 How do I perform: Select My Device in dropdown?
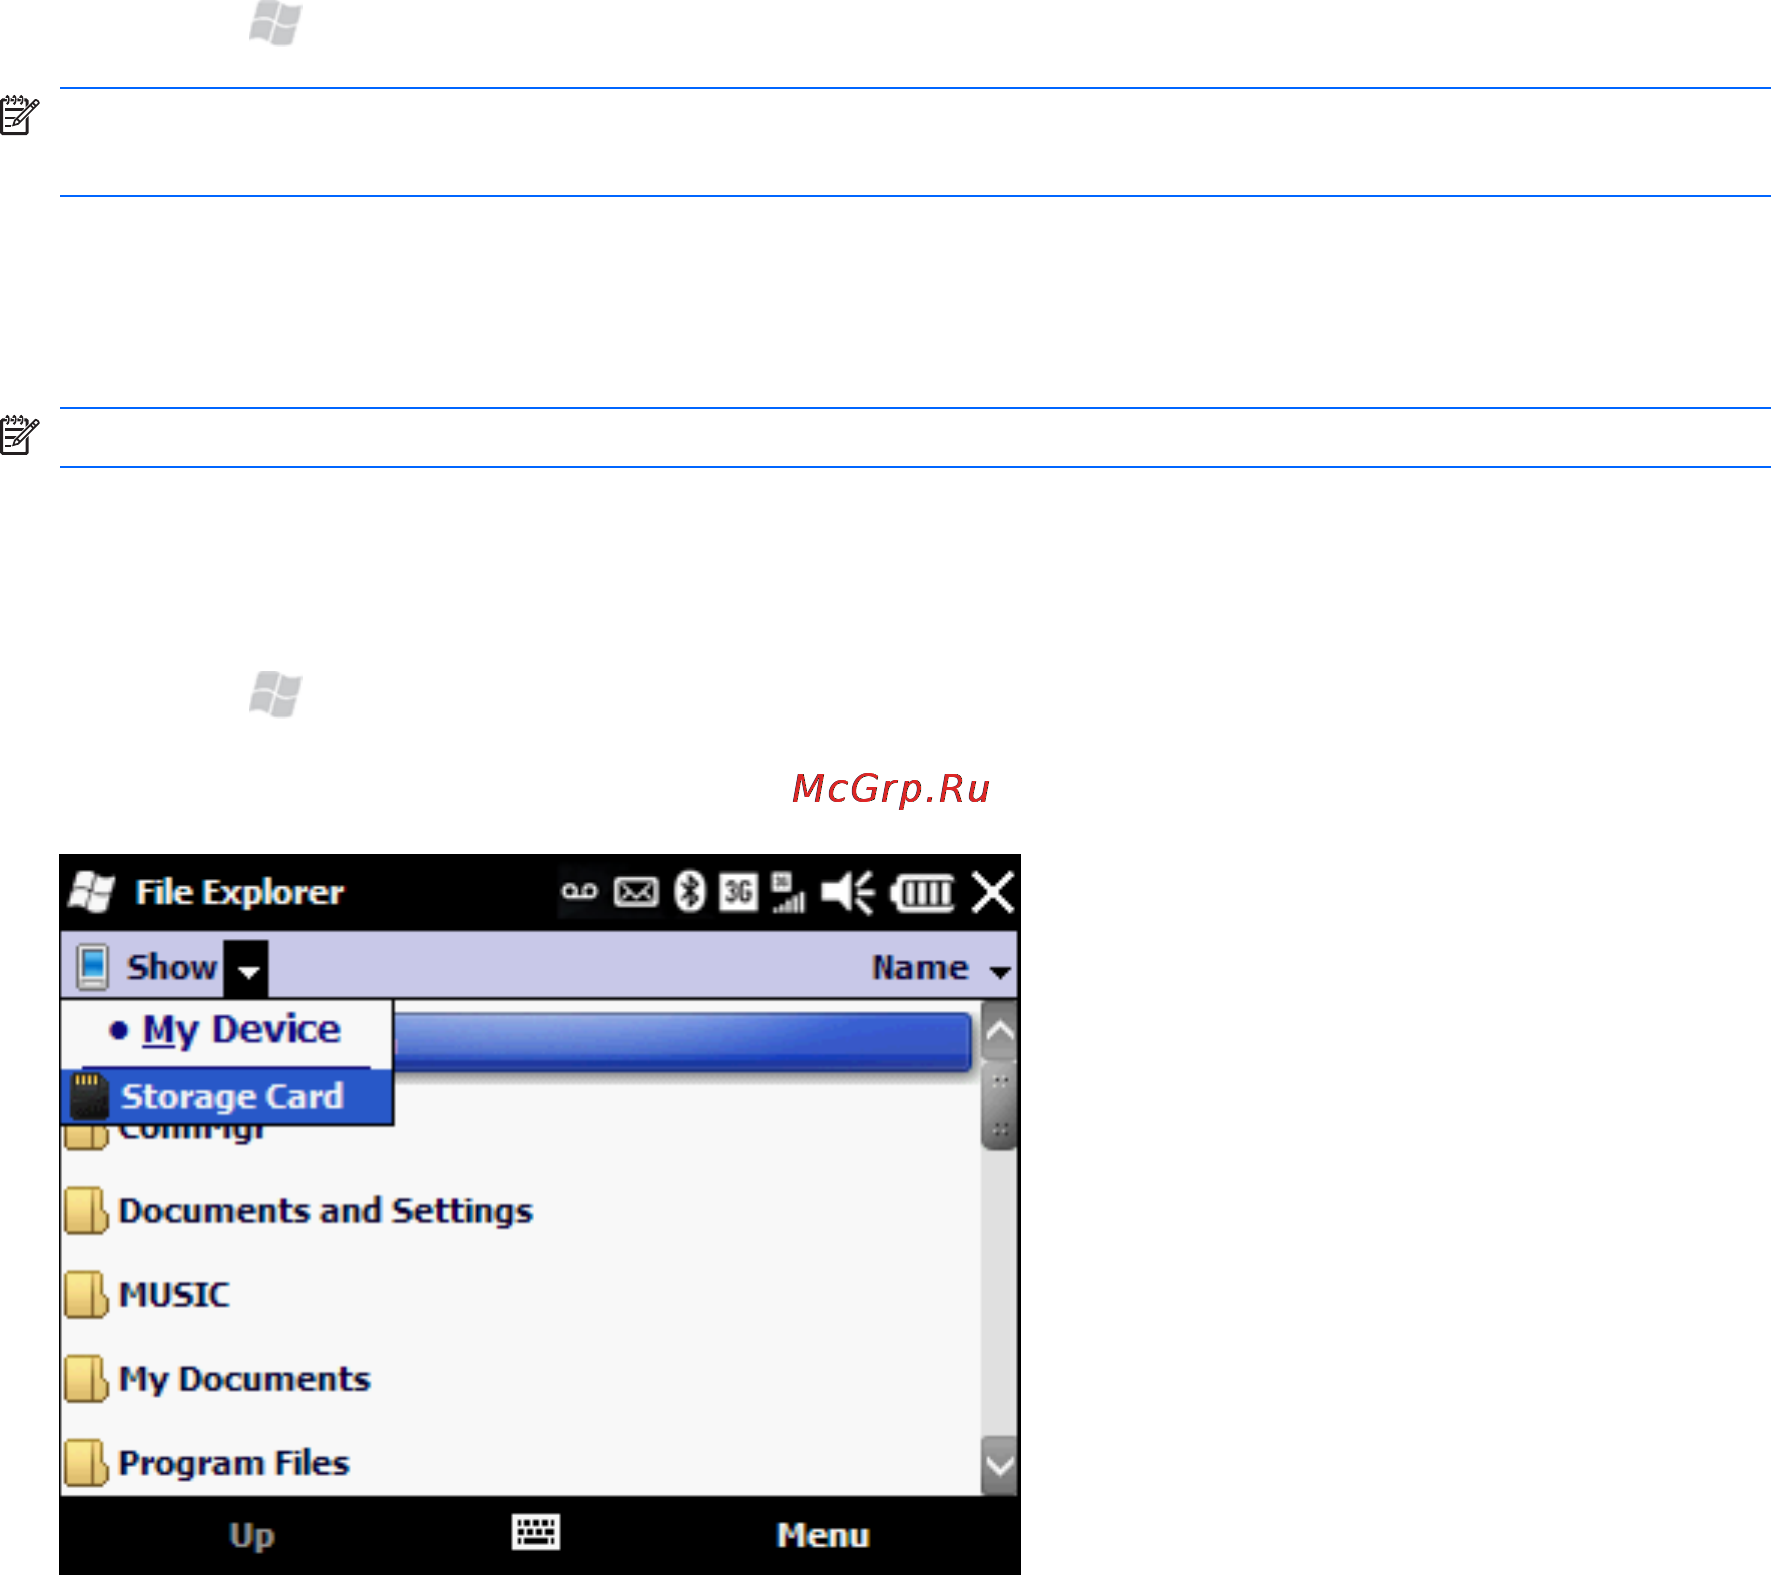(x=227, y=1030)
